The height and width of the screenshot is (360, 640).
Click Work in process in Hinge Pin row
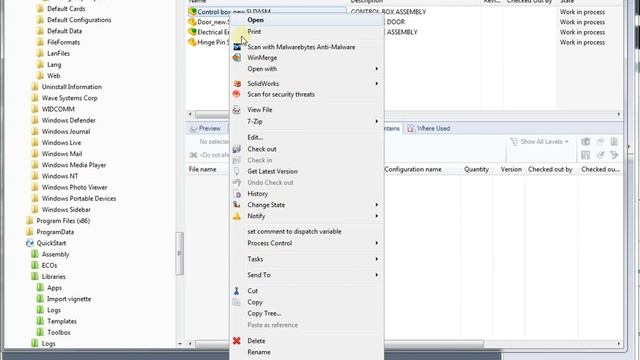(582, 42)
